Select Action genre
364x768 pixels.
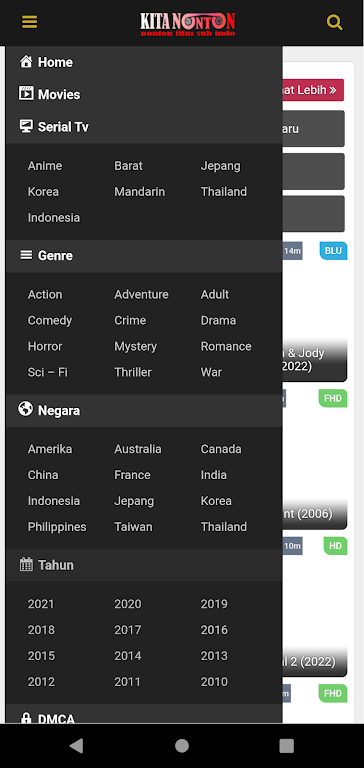pos(45,294)
